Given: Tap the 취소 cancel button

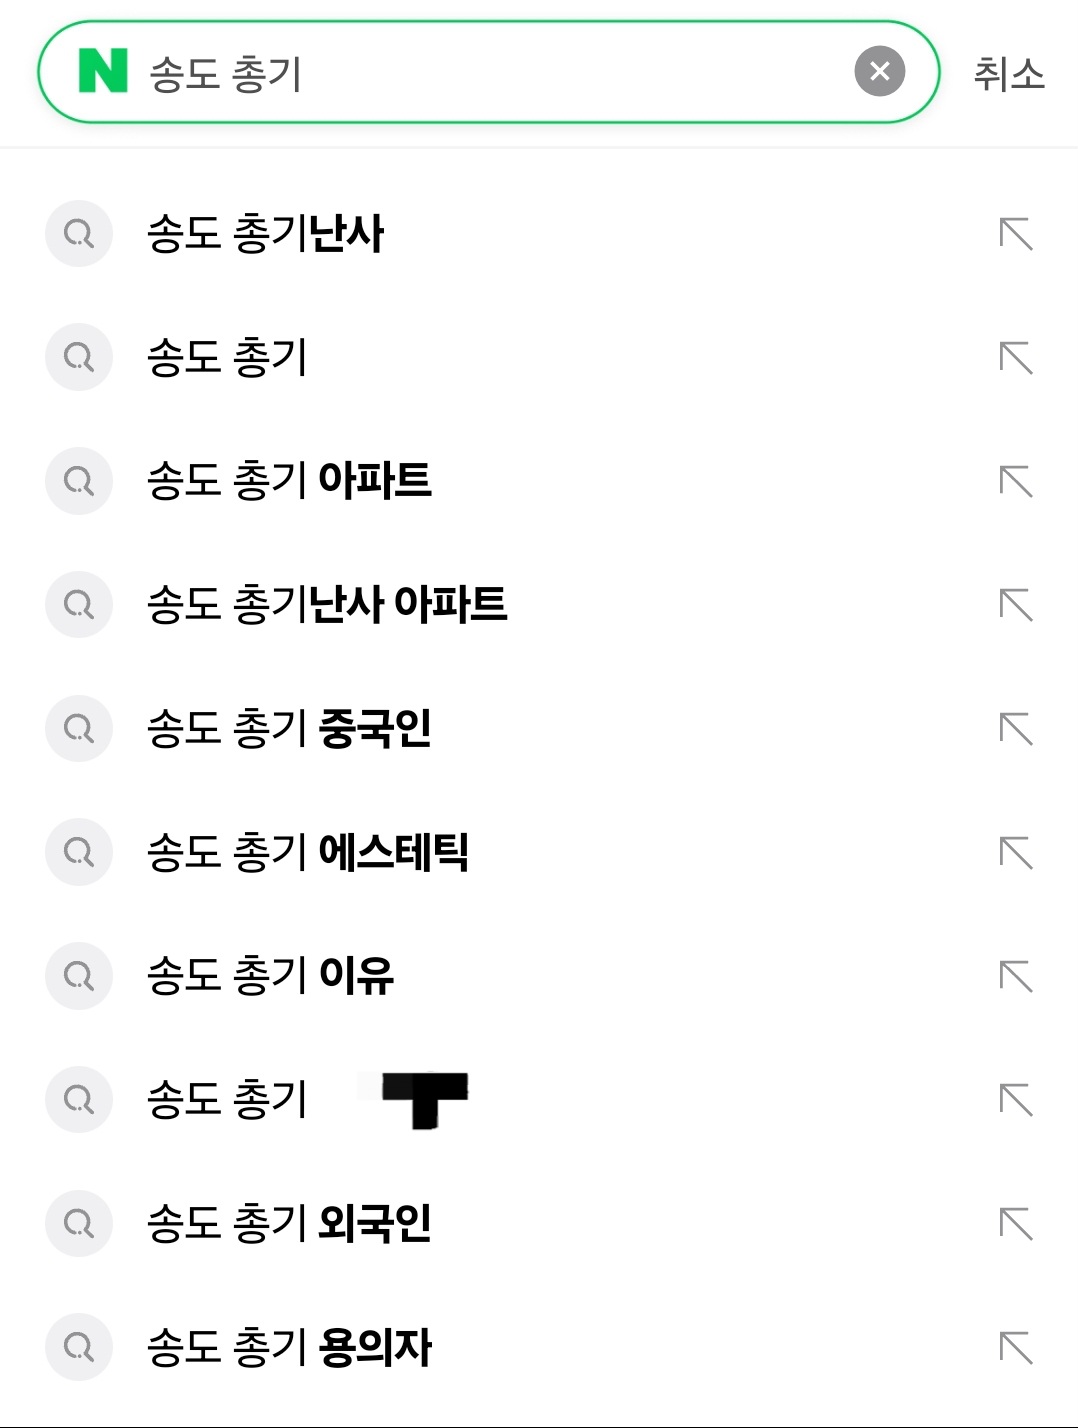Looking at the screenshot, I should click(1008, 74).
